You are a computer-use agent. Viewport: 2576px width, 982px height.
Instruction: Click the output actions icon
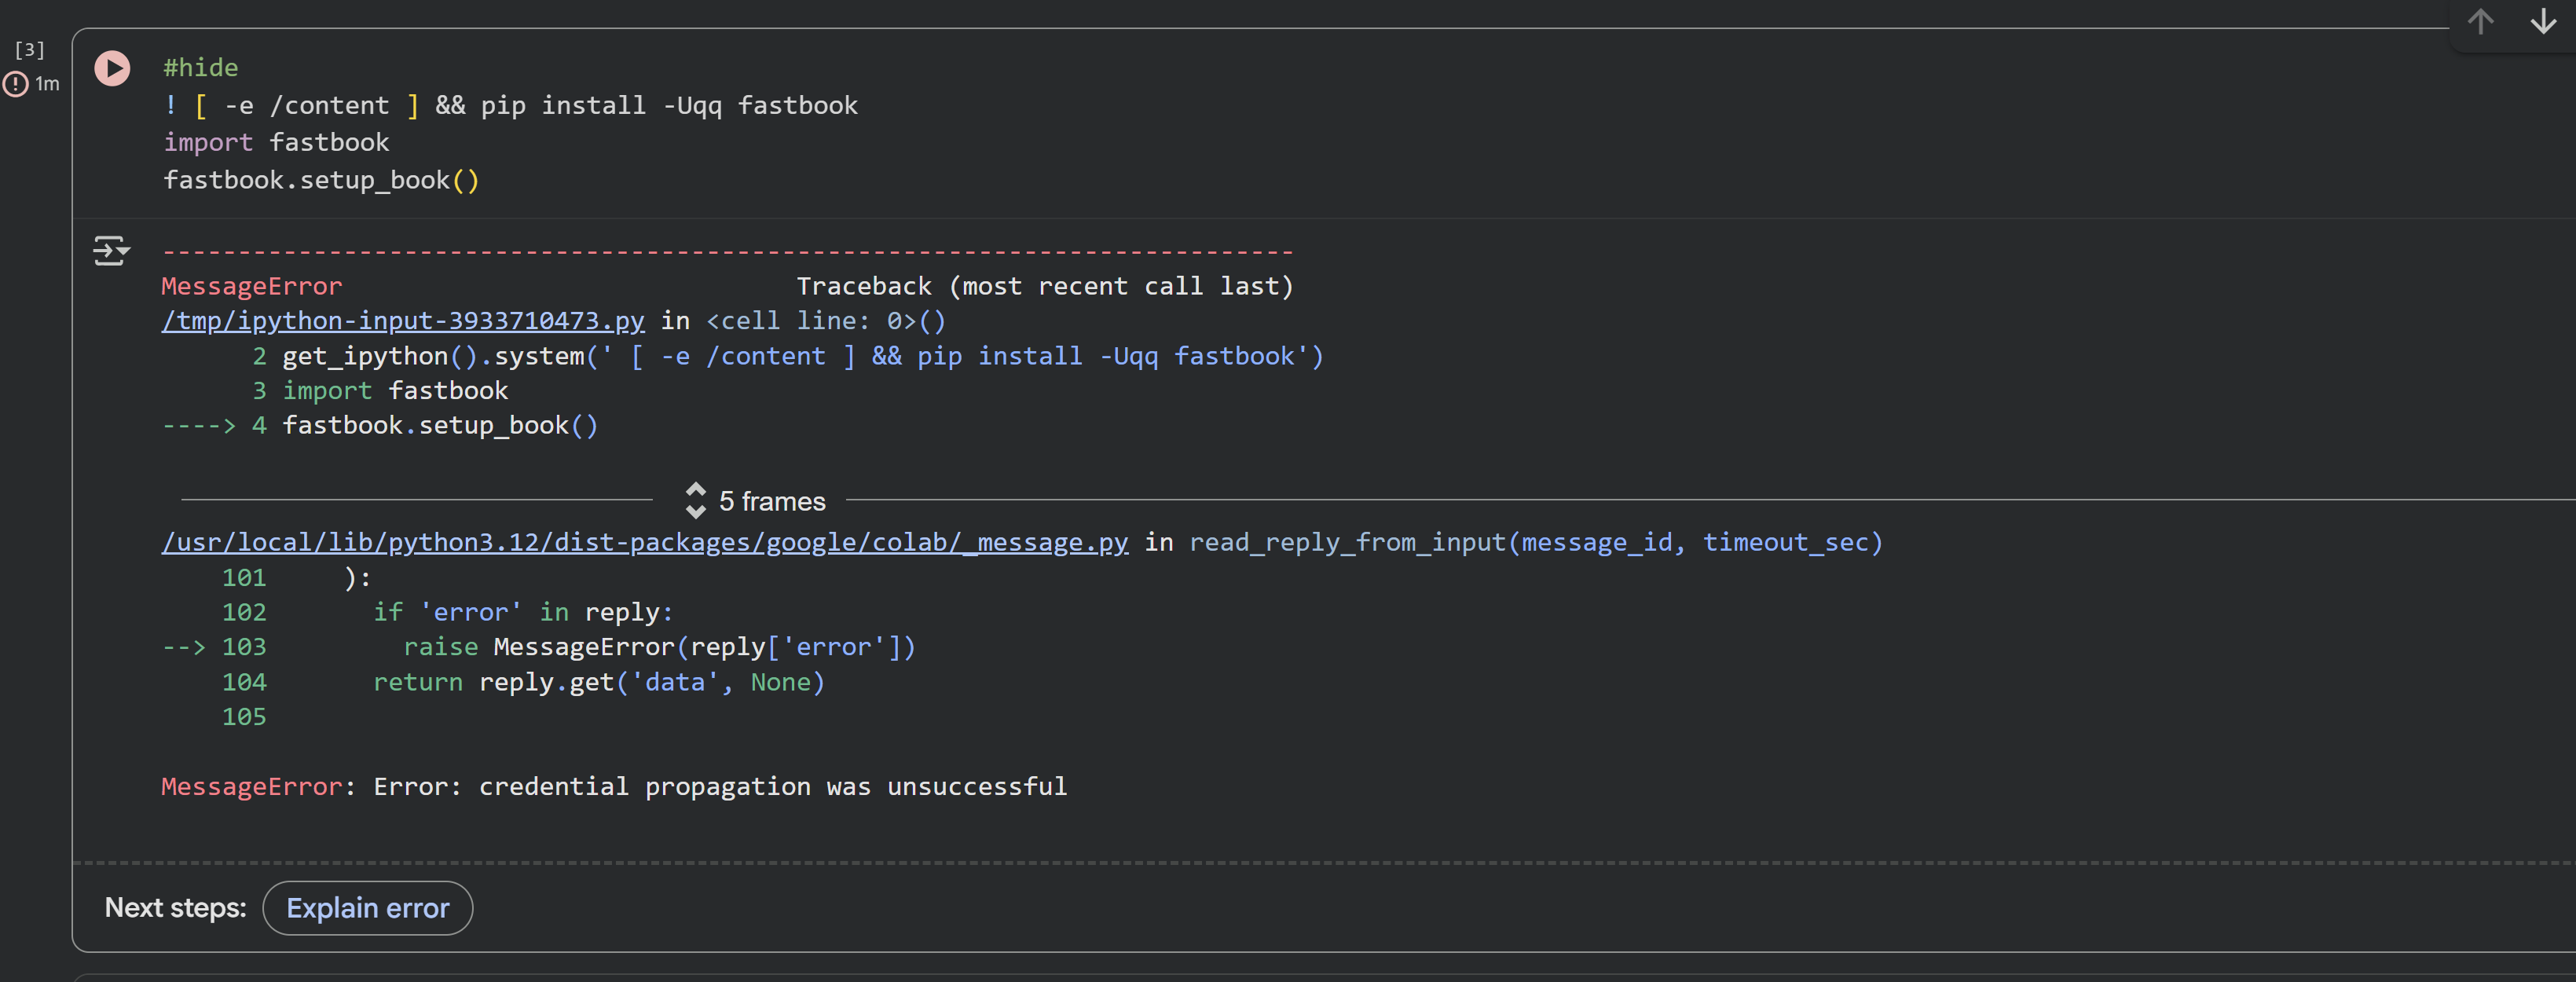[x=111, y=250]
